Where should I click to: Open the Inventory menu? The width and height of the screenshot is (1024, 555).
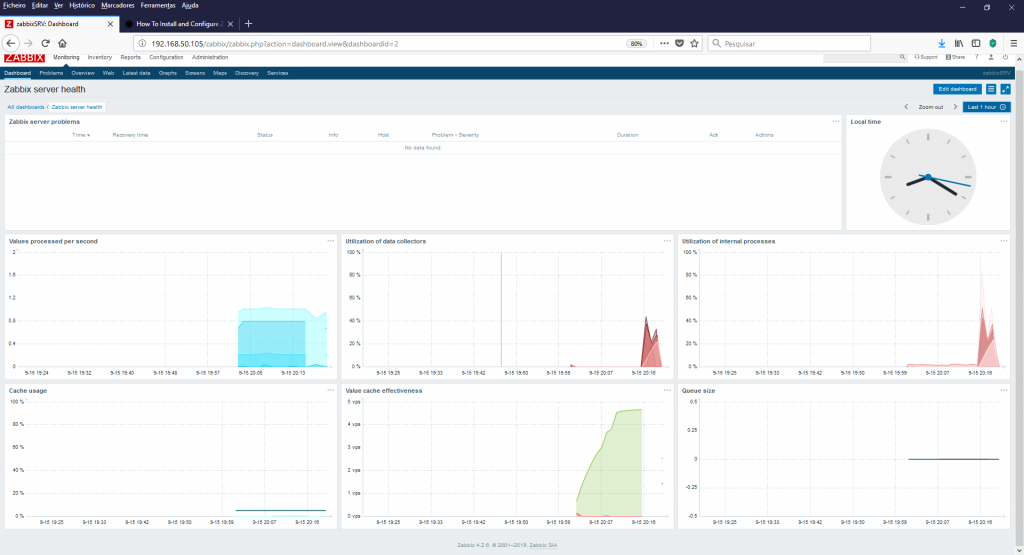click(x=100, y=57)
